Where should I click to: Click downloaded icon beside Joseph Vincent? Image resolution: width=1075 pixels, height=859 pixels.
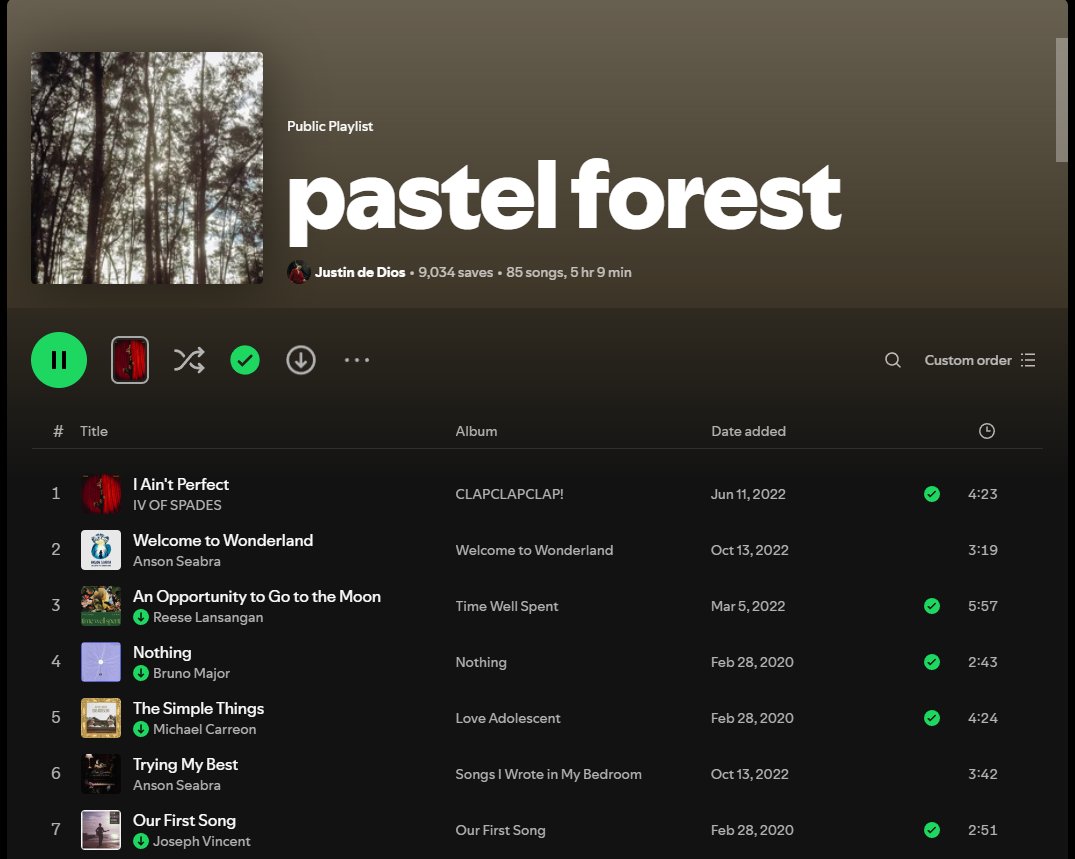[x=141, y=841]
